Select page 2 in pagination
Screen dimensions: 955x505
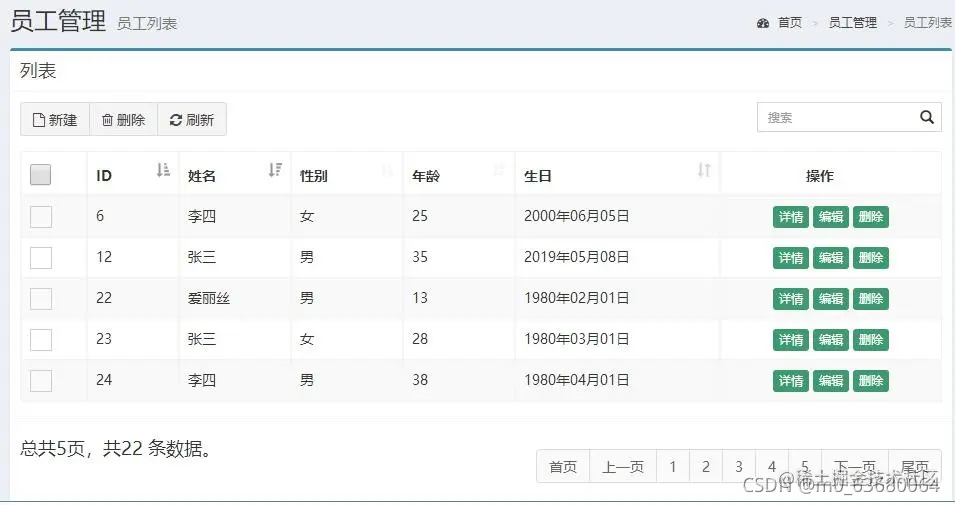(706, 467)
